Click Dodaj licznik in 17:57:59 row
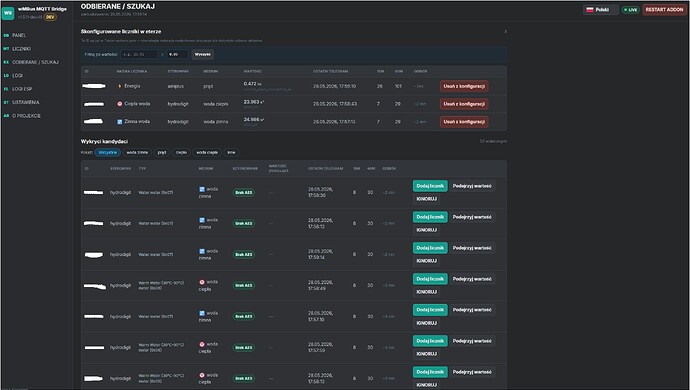690x390 pixels. pos(430,341)
